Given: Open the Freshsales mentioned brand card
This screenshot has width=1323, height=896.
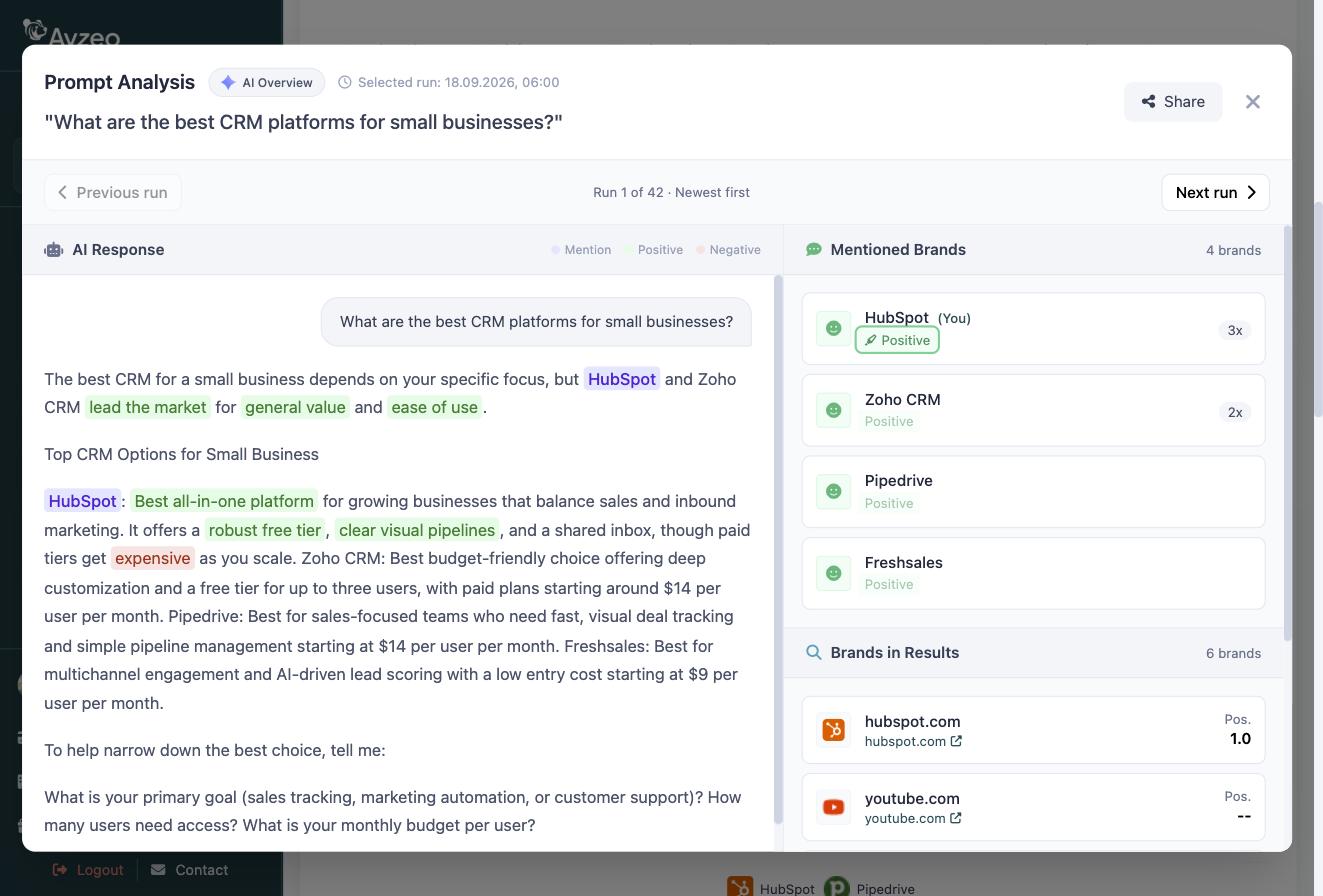Looking at the screenshot, I should [x=1033, y=573].
